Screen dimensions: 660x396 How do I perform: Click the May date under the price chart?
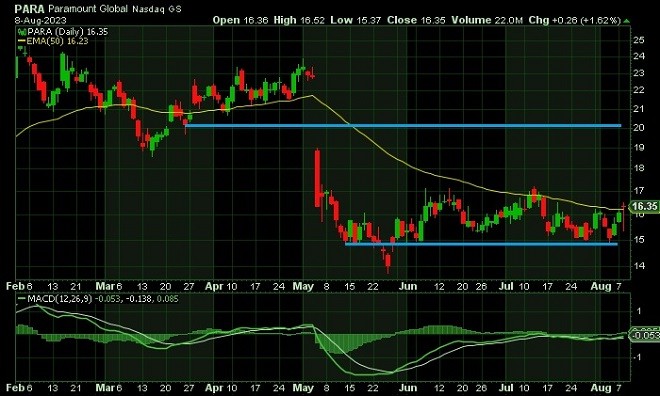[x=303, y=287]
